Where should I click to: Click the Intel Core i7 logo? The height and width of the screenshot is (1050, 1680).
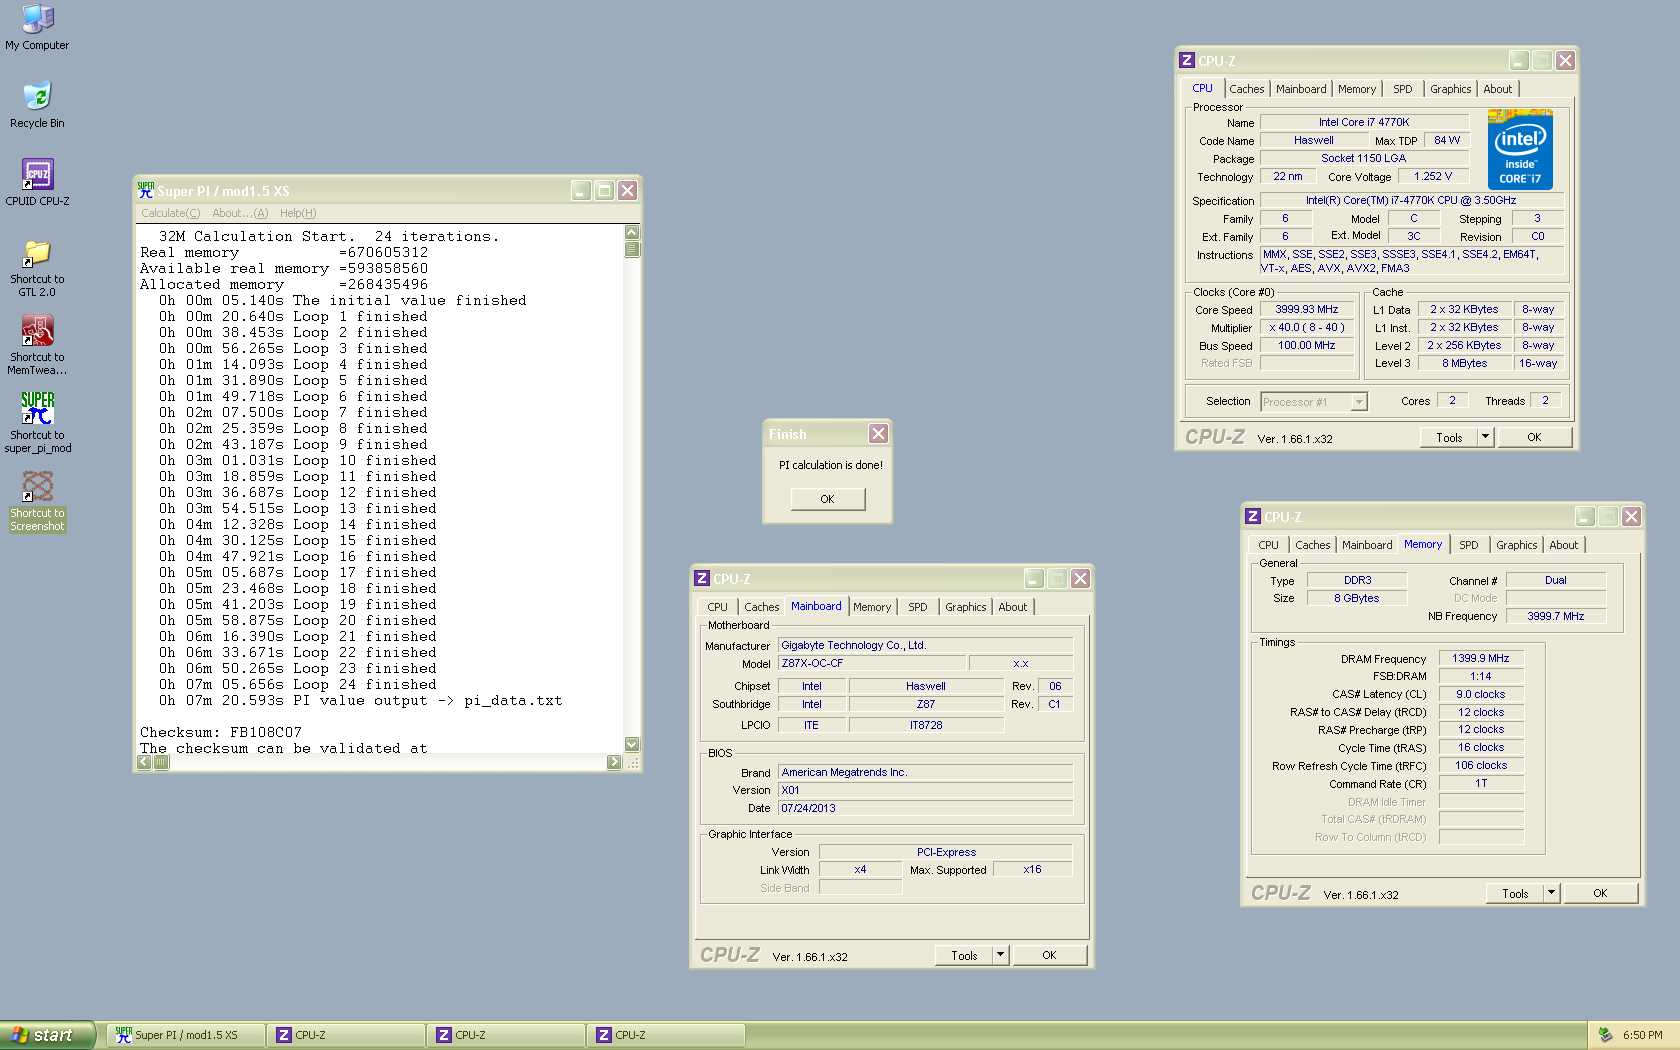click(x=1520, y=150)
